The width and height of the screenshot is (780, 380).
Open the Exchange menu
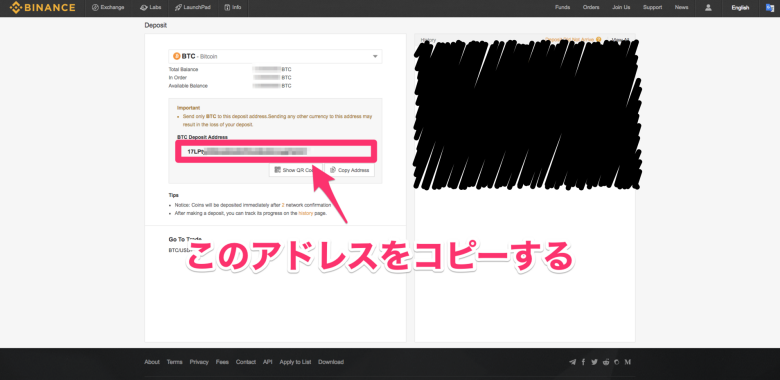tap(108, 7)
